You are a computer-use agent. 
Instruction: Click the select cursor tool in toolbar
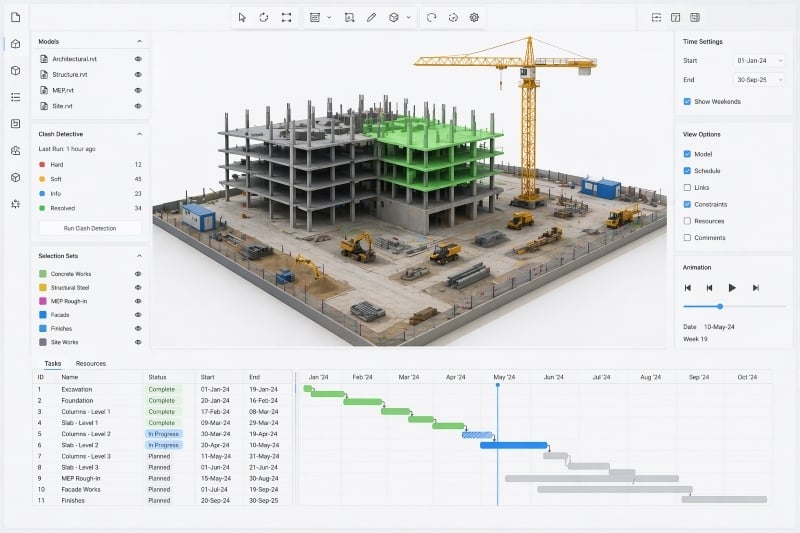pos(242,17)
